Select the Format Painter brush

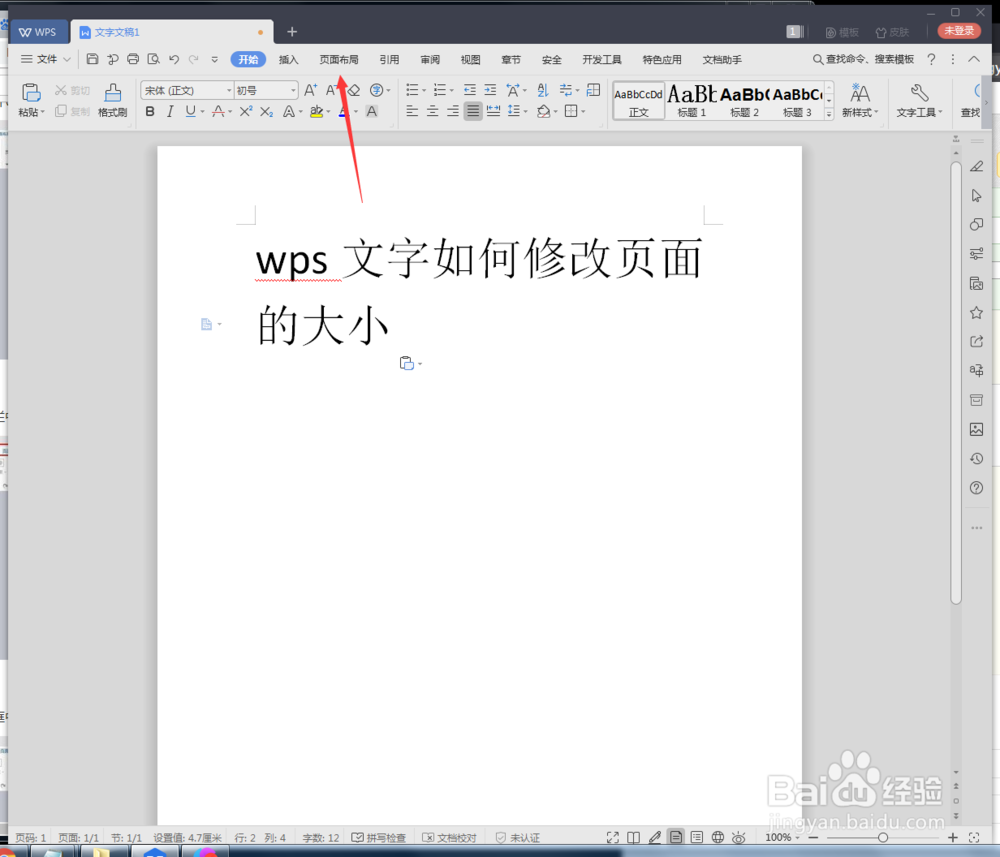[x=113, y=93]
